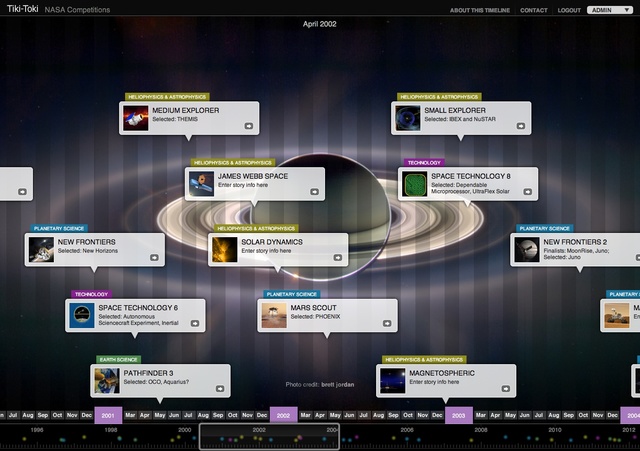Select the Pathfinder 3 story title
The width and height of the screenshot is (640, 451).
point(148,373)
